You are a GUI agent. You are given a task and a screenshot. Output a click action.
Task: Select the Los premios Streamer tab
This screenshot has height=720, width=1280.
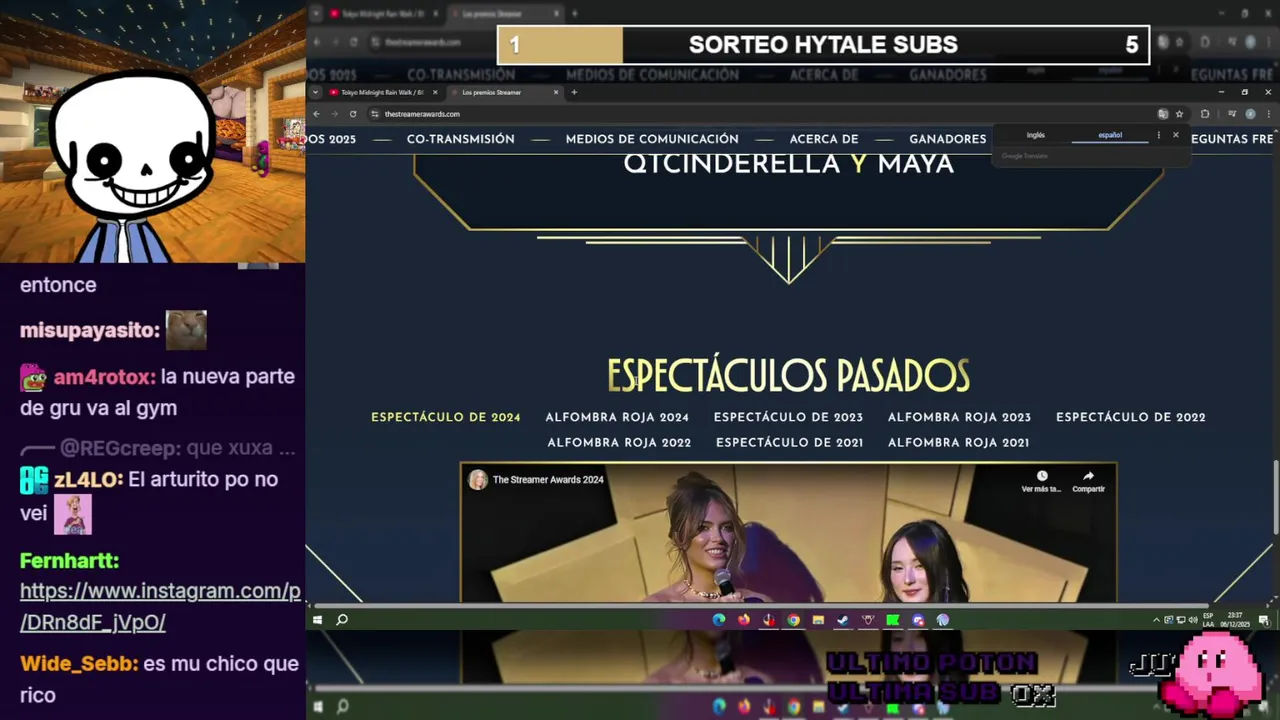(x=504, y=92)
